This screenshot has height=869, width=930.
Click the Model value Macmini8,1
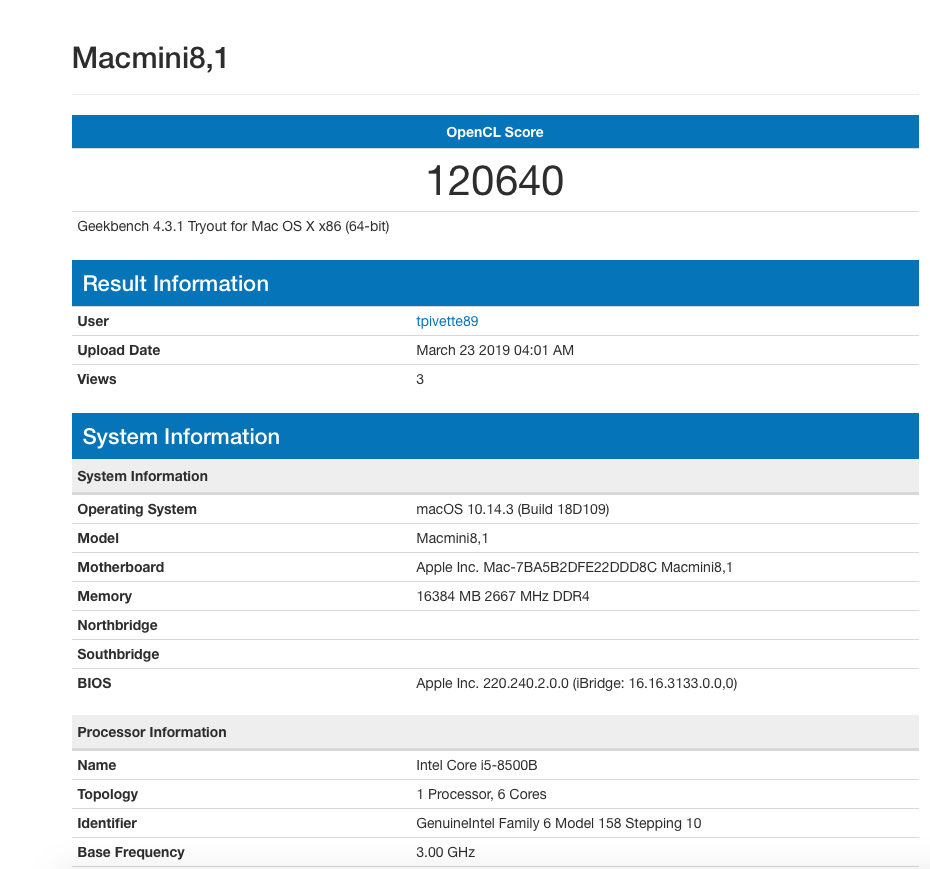click(x=452, y=538)
